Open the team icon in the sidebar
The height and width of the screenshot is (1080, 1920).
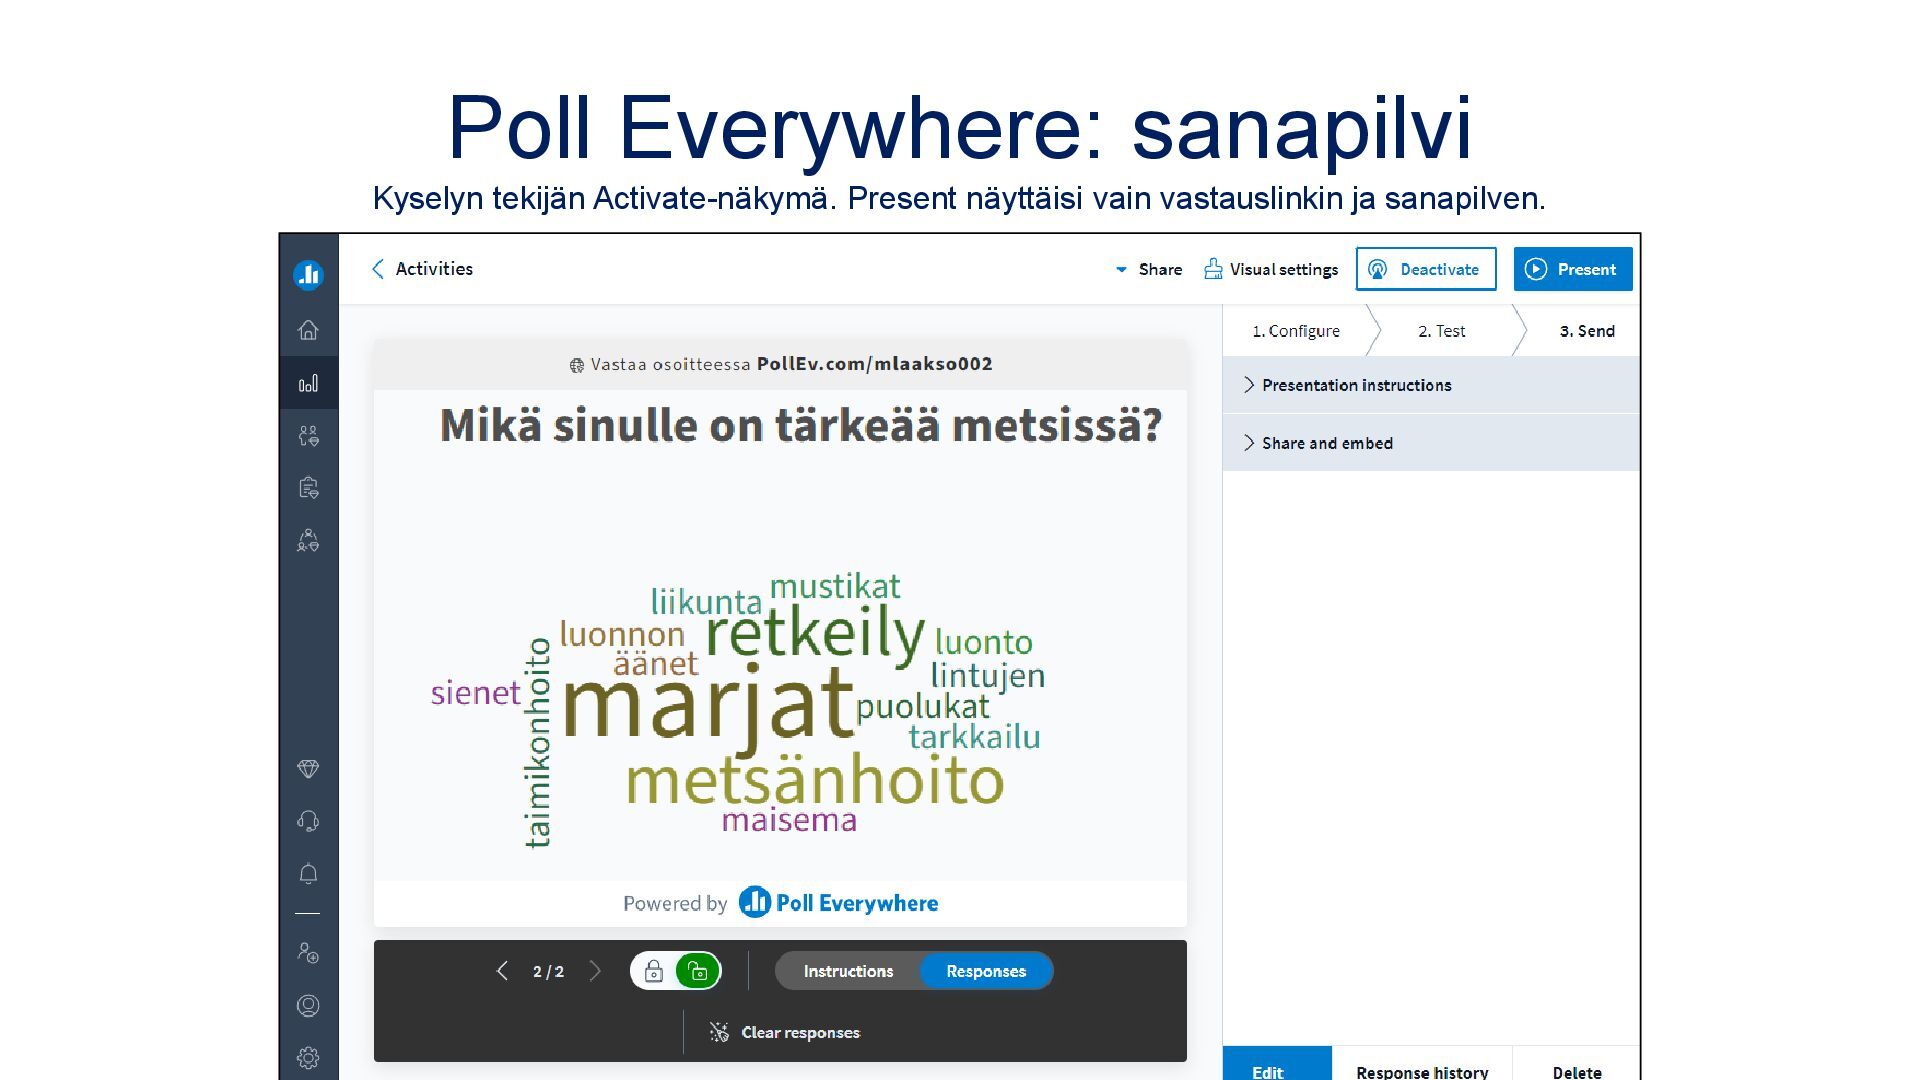pyautogui.click(x=308, y=541)
